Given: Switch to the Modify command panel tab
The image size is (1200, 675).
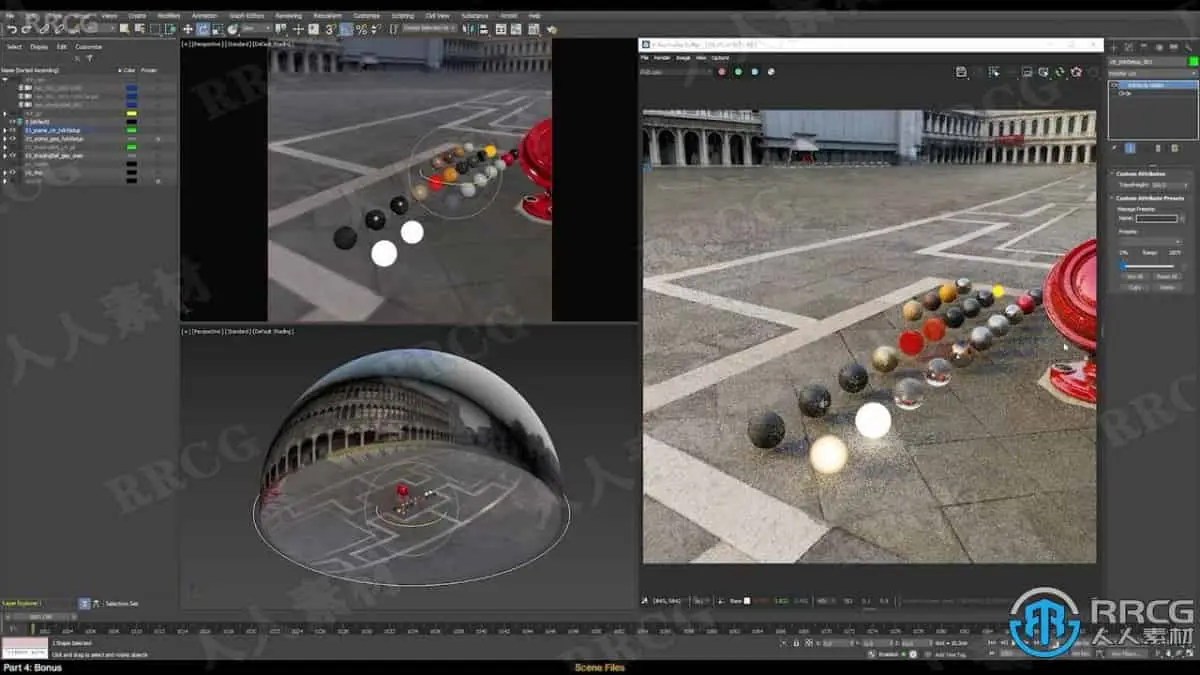Looking at the screenshot, I should 1128,47.
